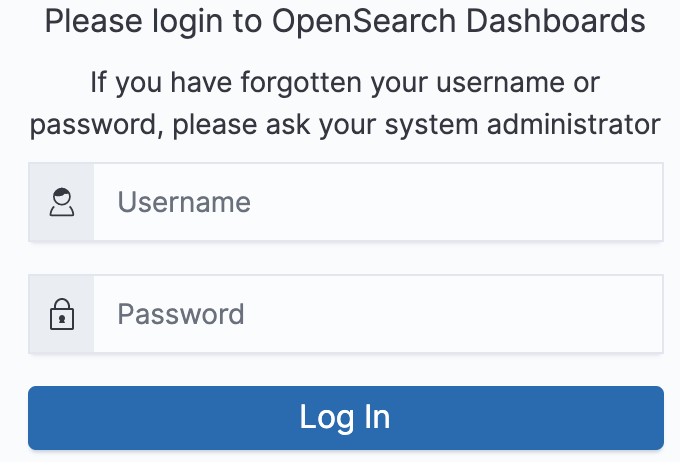
Task: Select the person icon in the username row
Action: click(62, 202)
